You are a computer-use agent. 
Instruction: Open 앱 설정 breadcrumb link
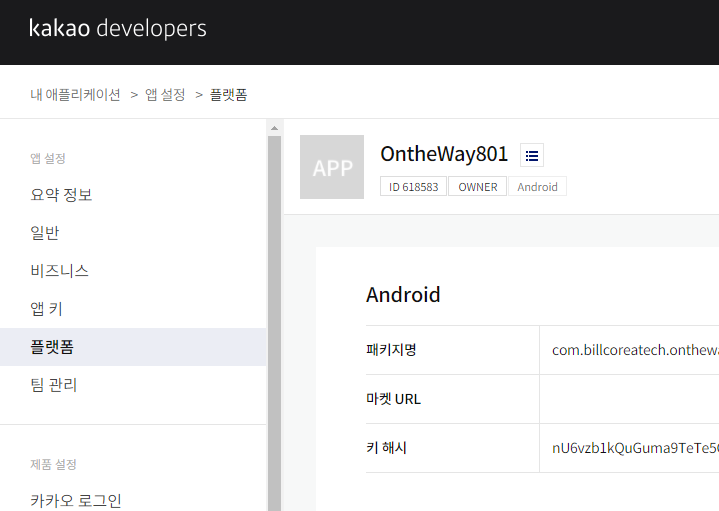(165, 95)
